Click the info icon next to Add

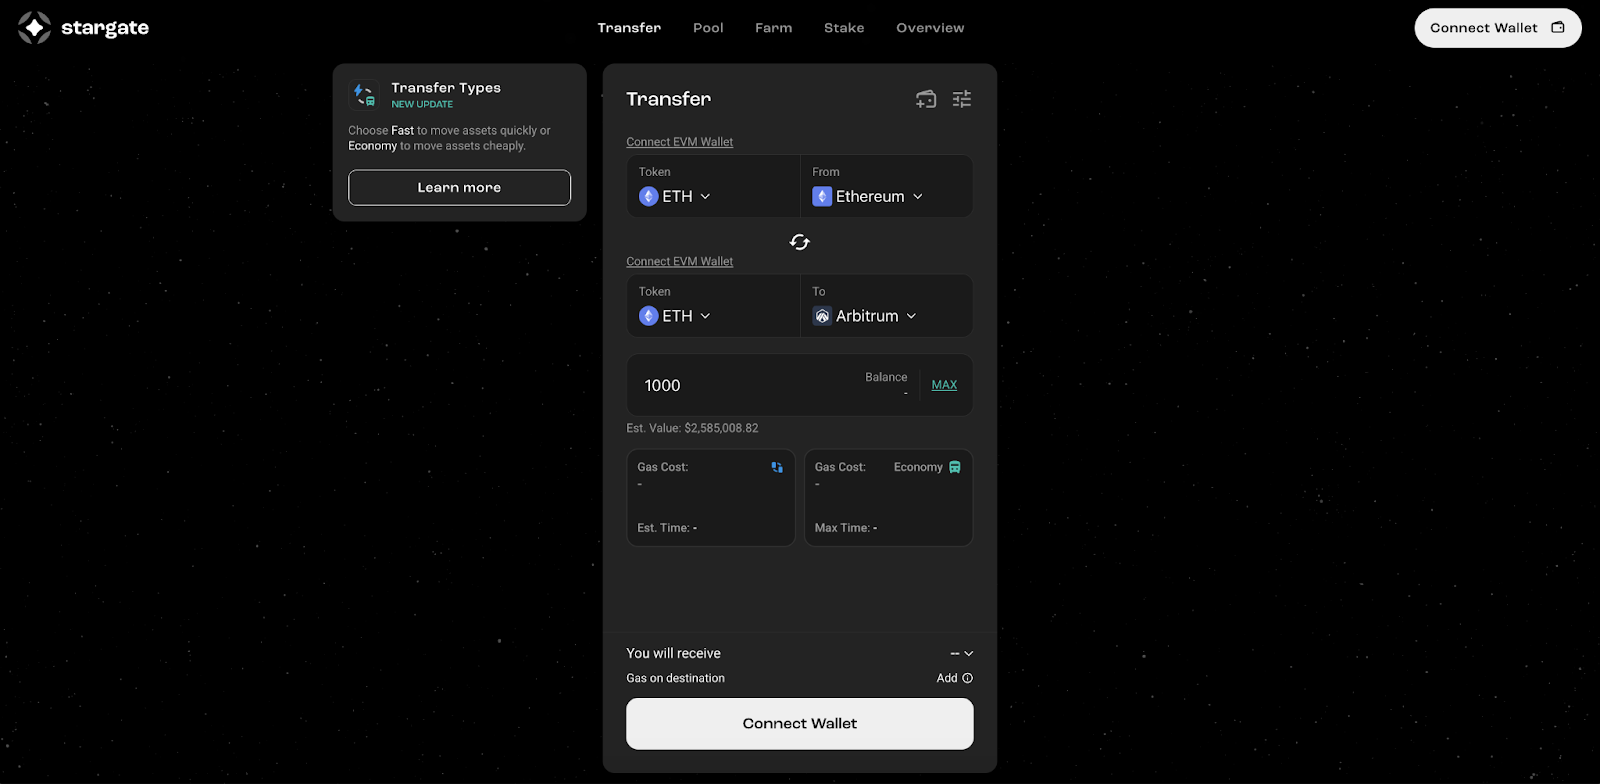click(967, 678)
